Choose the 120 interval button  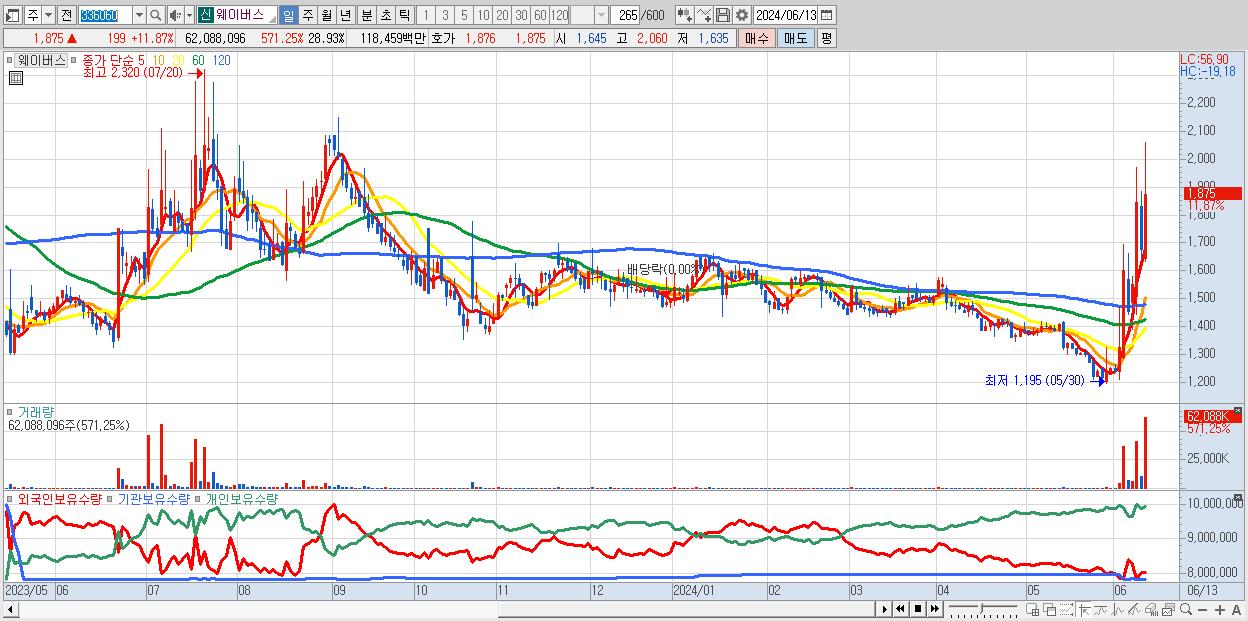tap(560, 15)
